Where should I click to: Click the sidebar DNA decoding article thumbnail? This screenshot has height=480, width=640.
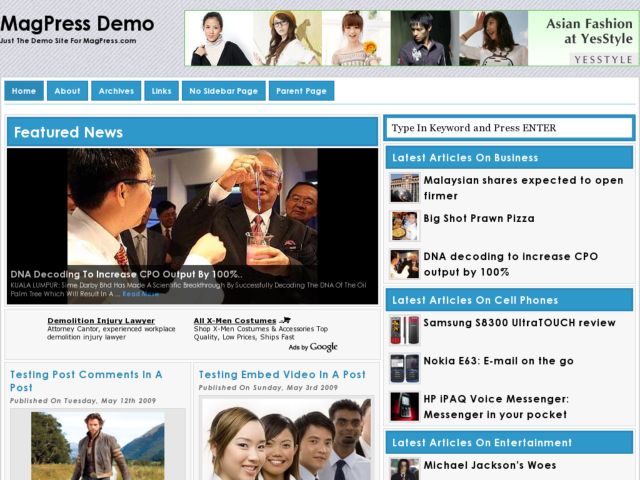click(x=404, y=264)
